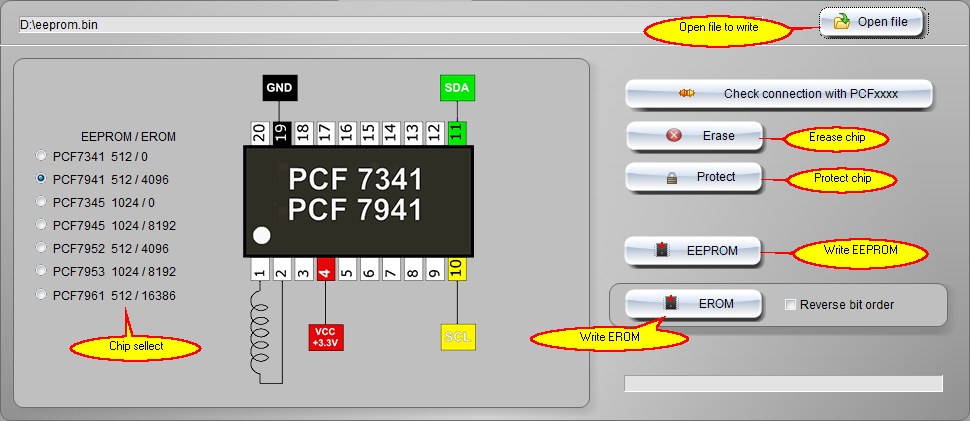970x421 pixels.
Task: Select PCF7945 1024 / 8192 chip
Action: pyautogui.click(x=41, y=224)
